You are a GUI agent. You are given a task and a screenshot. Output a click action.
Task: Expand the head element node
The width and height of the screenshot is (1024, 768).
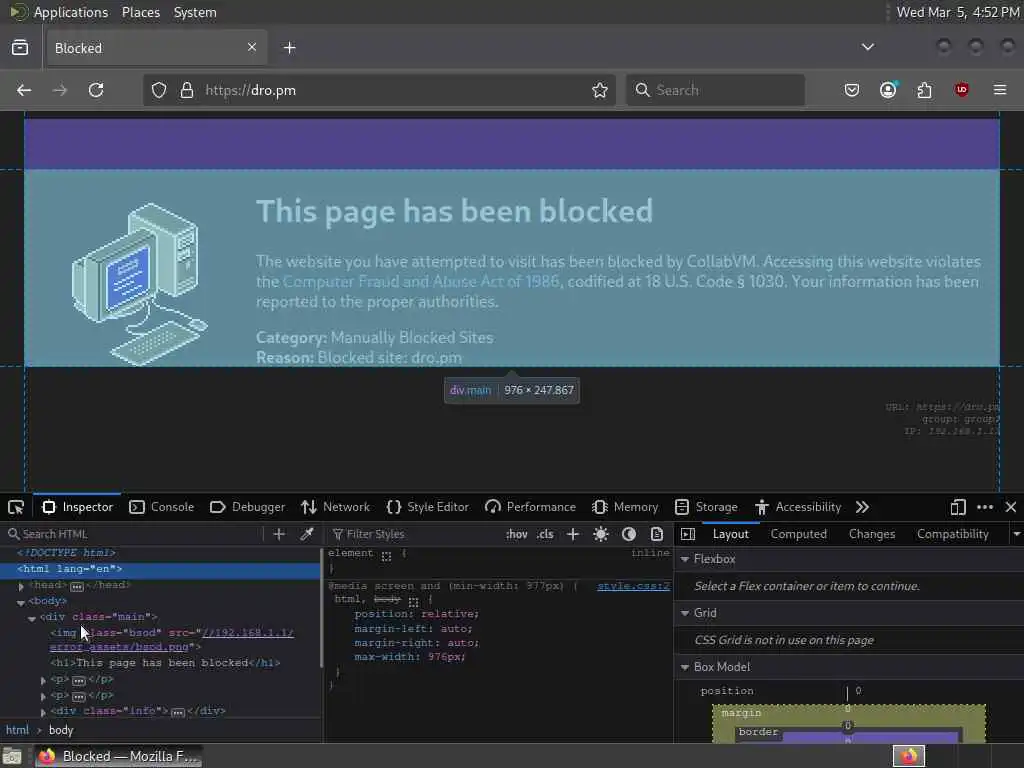click(x=21, y=586)
